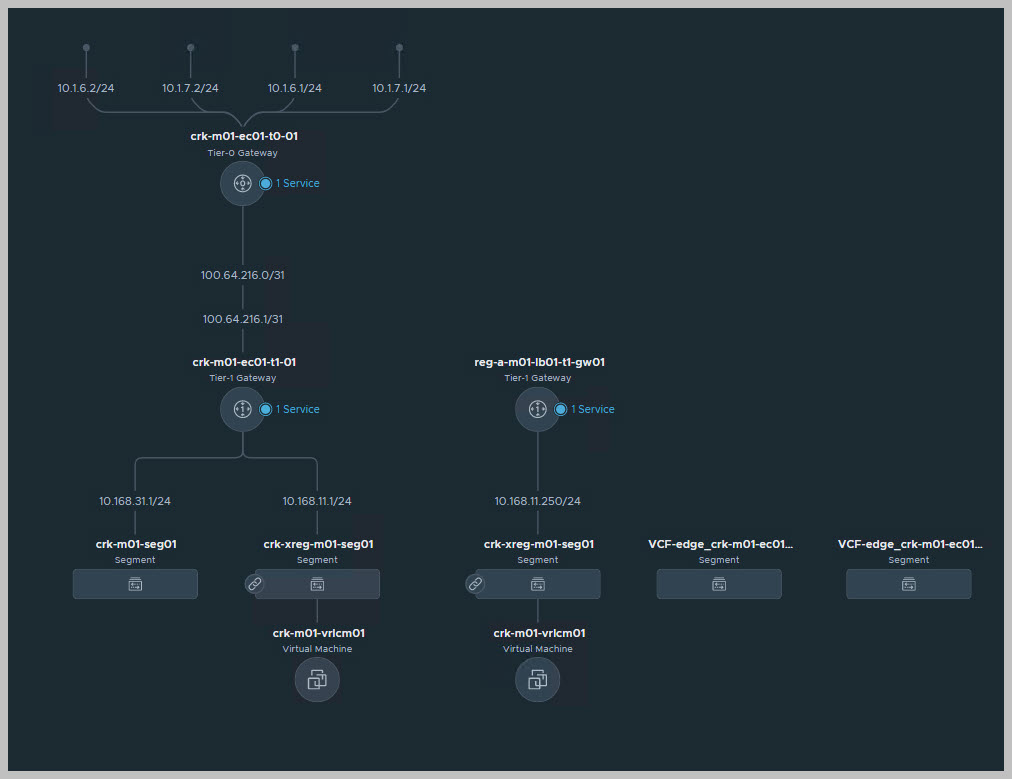Click the uplink endpoint dot above 10.1.7.1/24
The height and width of the screenshot is (779, 1012).
click(399, 47)
